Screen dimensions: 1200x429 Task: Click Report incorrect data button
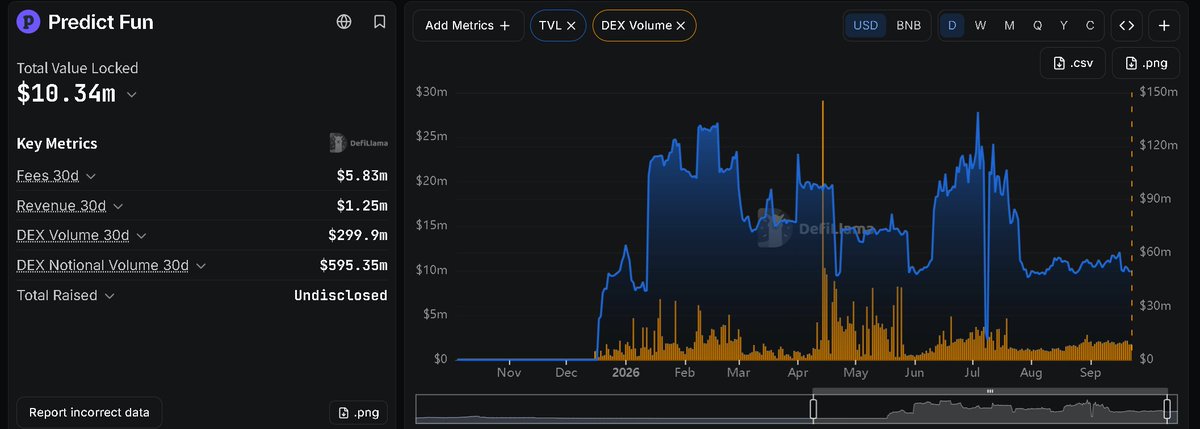tap(89, 412)
